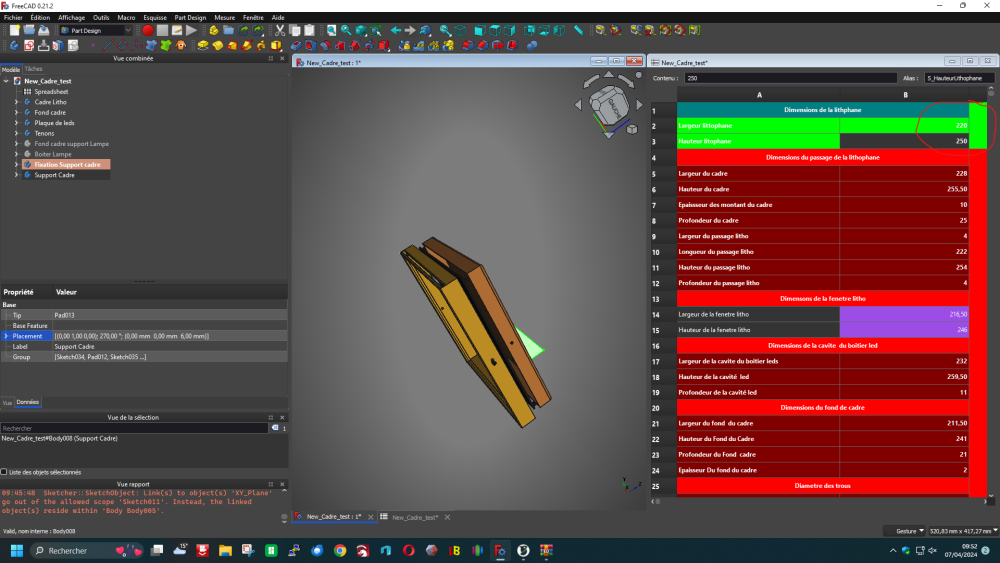
Task: Select the Pocket tool icon
Action: [x=296, y=45]
